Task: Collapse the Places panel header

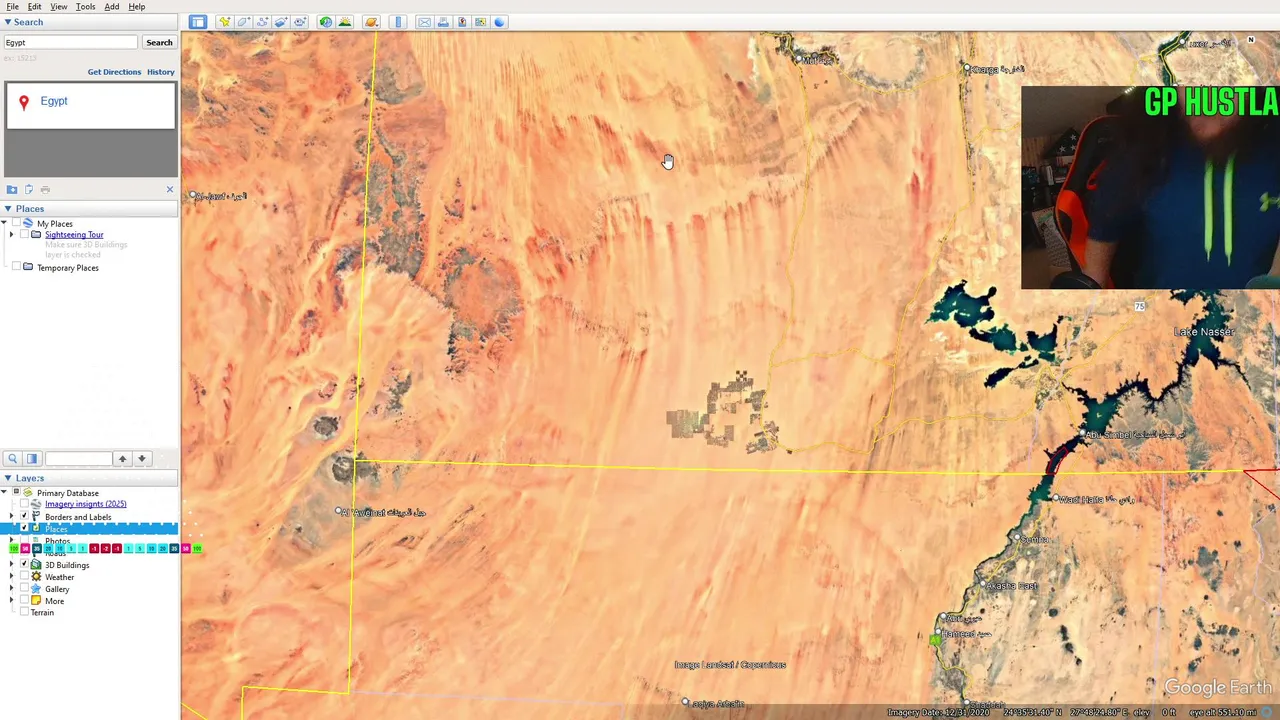Action: coord(89,209)
